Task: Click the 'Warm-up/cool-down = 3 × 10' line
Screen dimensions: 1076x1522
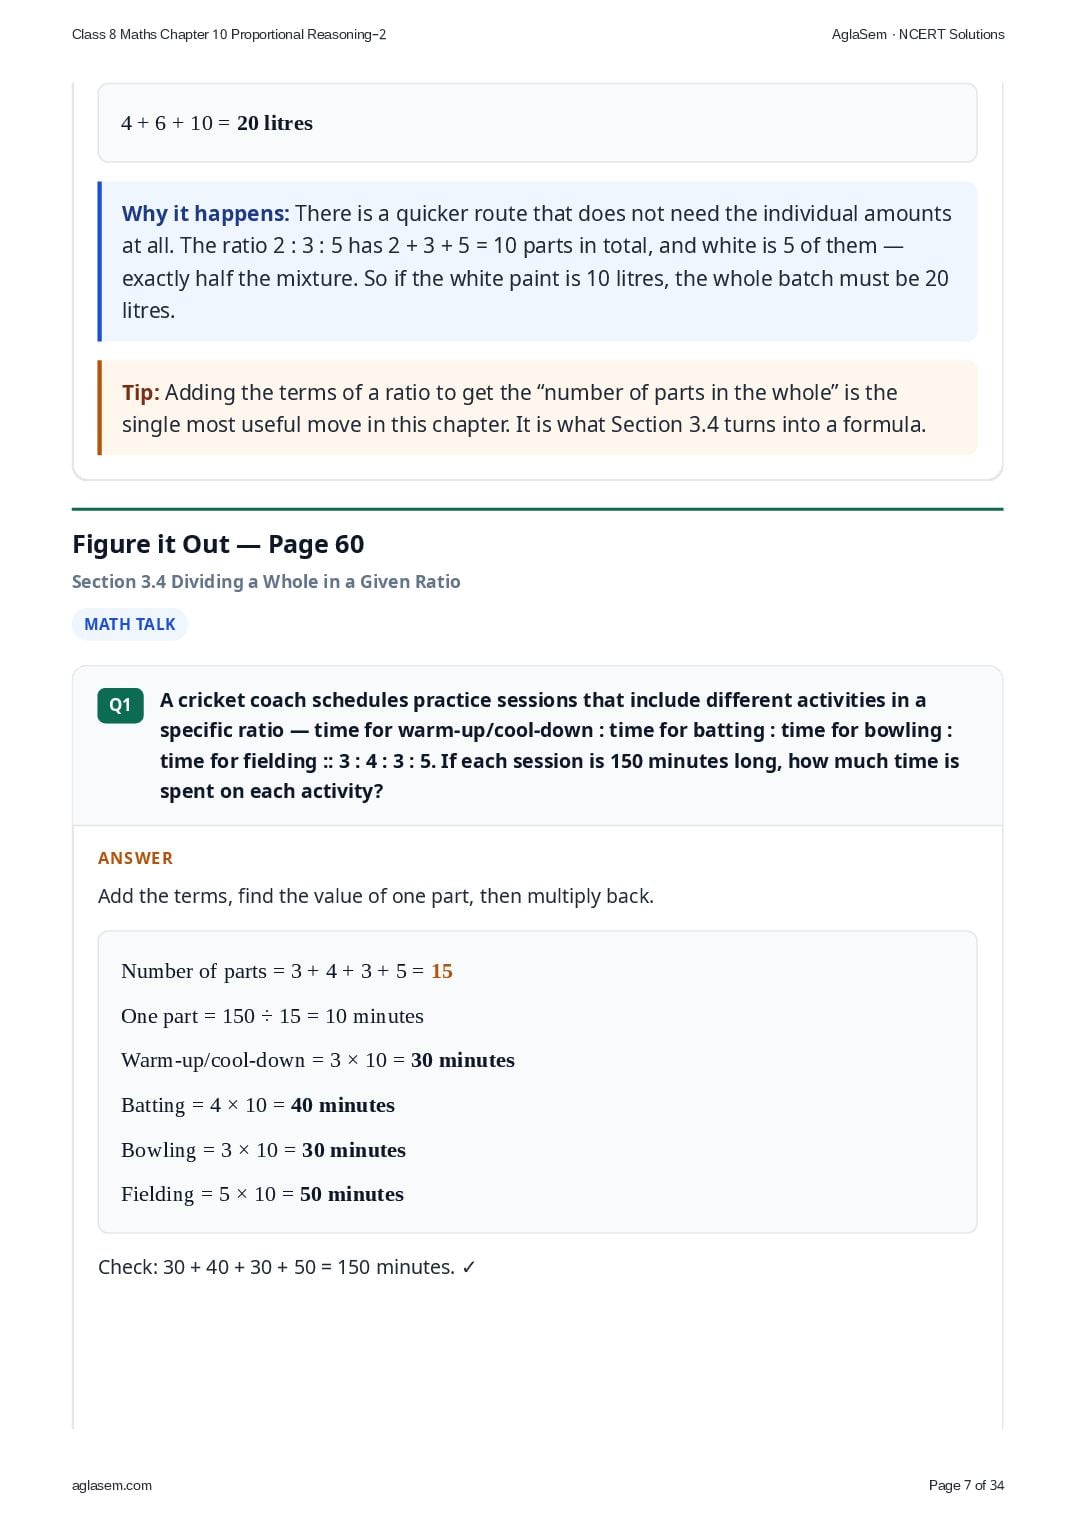Action: pyautogui.click(x=318, y=1060)
